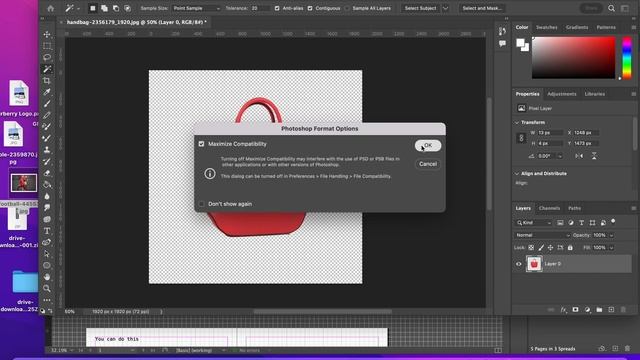The image size is (640, 360).
Task: Open the Opacity slider dropdown
Action: click(x=611, y=236)
